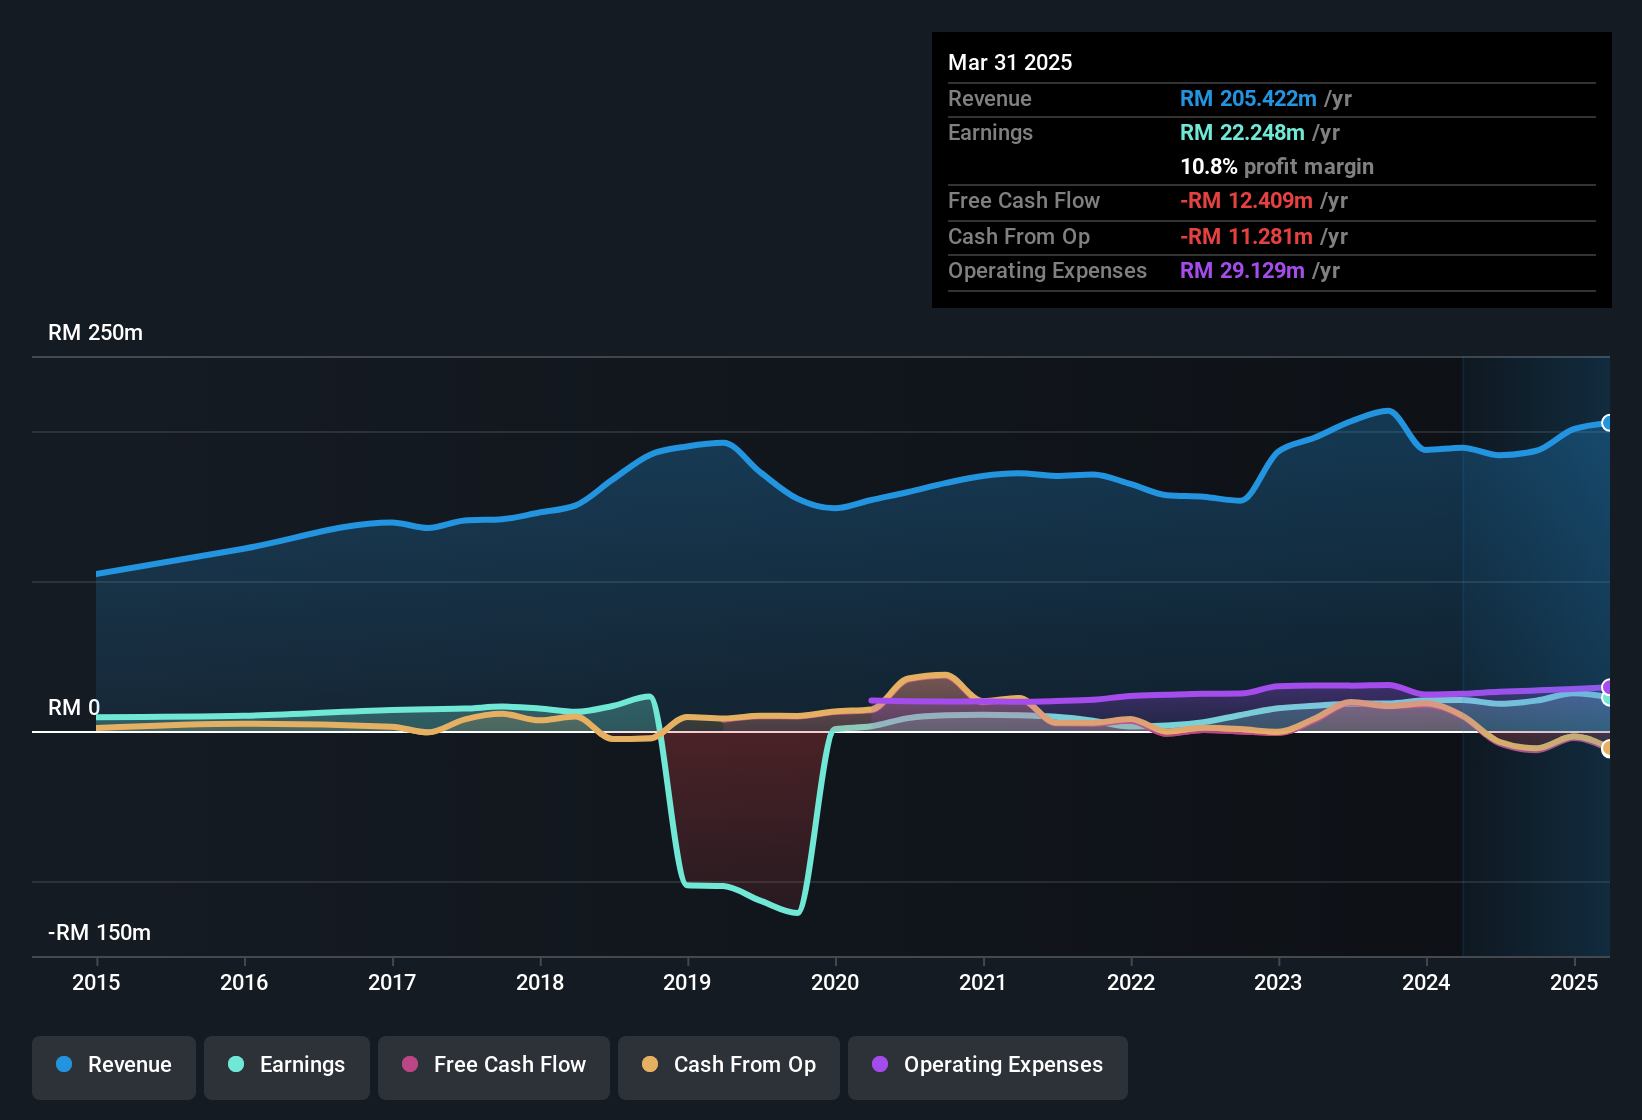Click the Free Cash Flow tooltip row label
Viewport: 1642px width, 1120px height.
(1024, 200)
